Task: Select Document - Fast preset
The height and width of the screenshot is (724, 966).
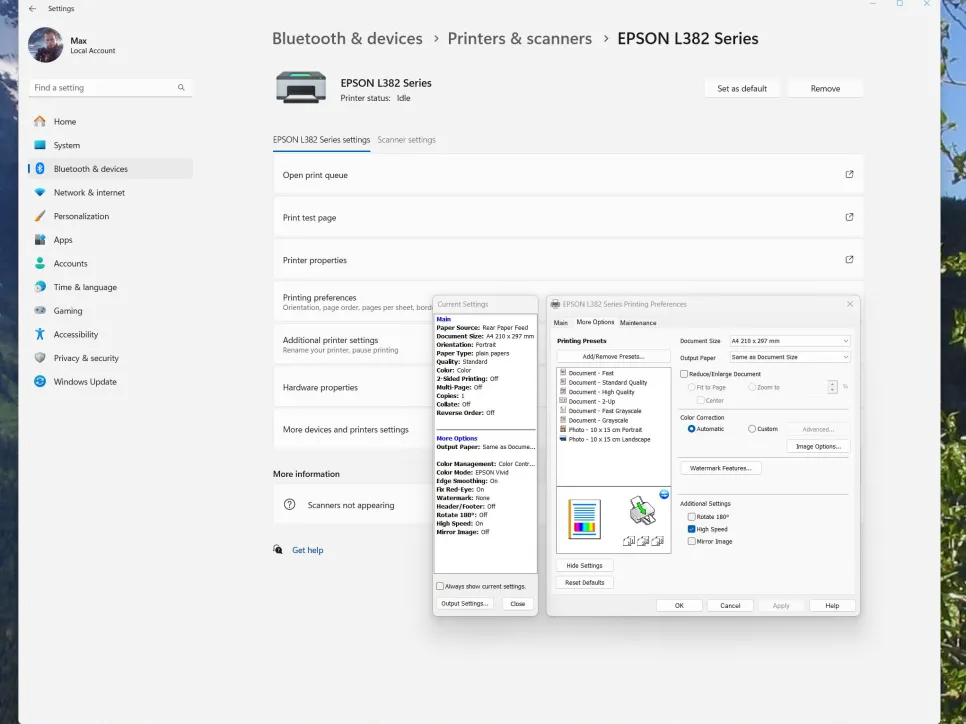Action: point(591,373)
